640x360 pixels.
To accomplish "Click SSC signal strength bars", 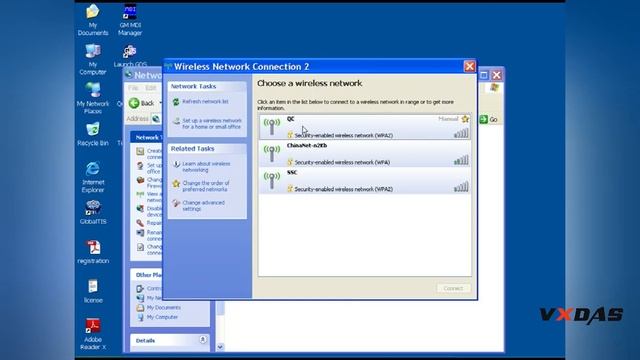I will pos(461,187).
